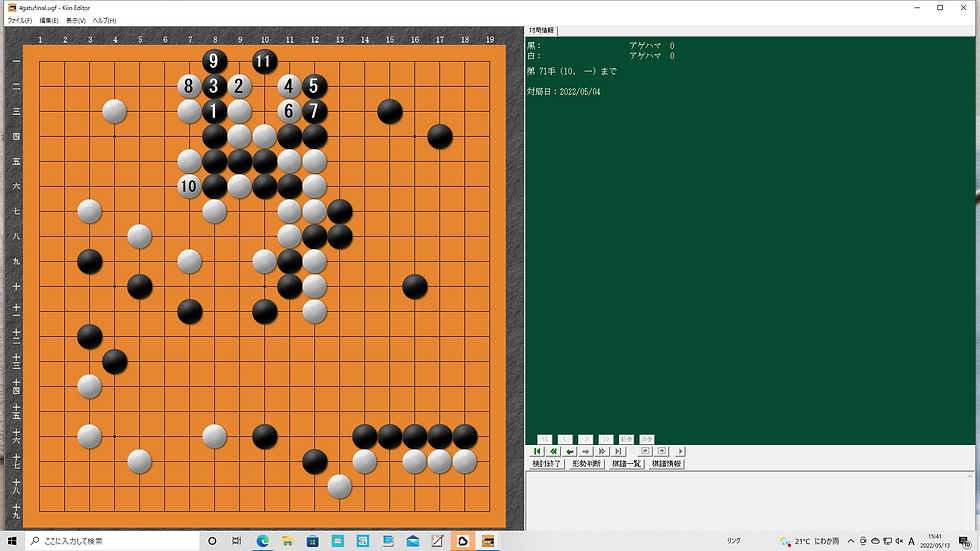This screenshot has width=980, height=551.
Task: Click the 検討終了 button
Action: pyautogui.click(x=546, y=464)
